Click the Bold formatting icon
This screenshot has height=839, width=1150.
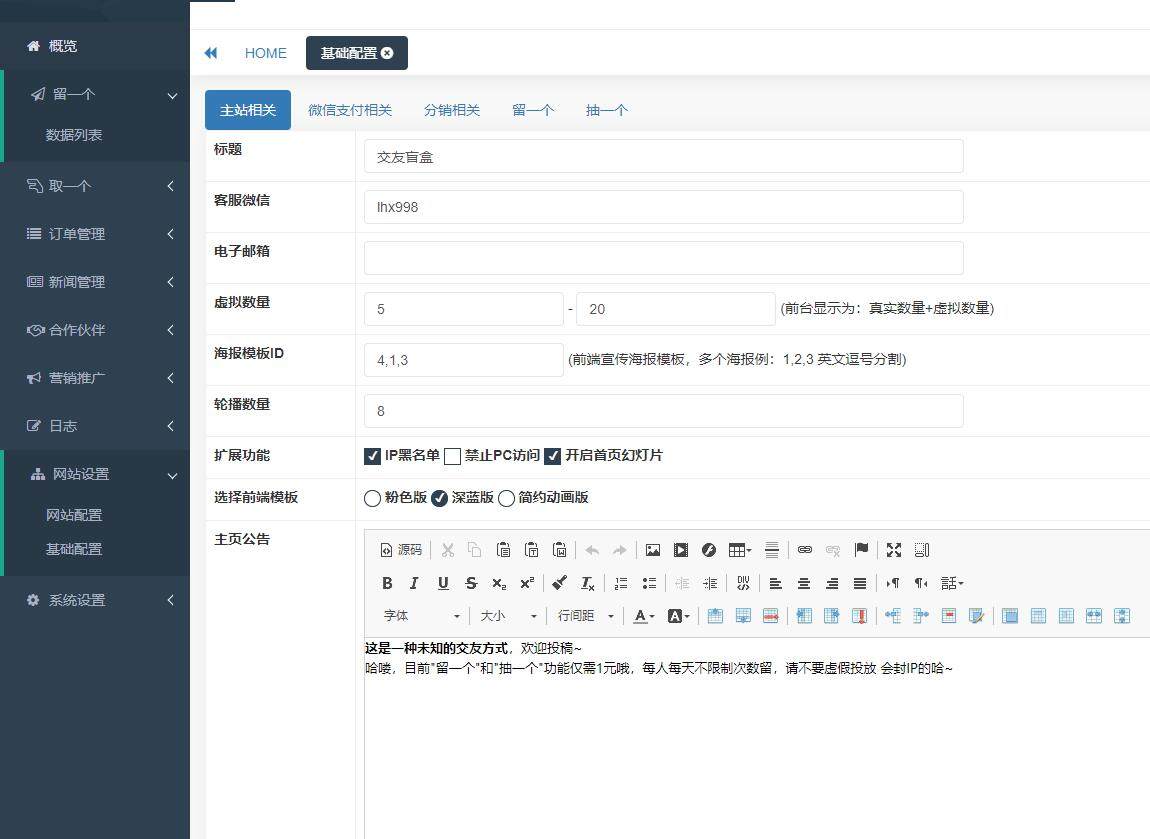[x=387, y=583]
